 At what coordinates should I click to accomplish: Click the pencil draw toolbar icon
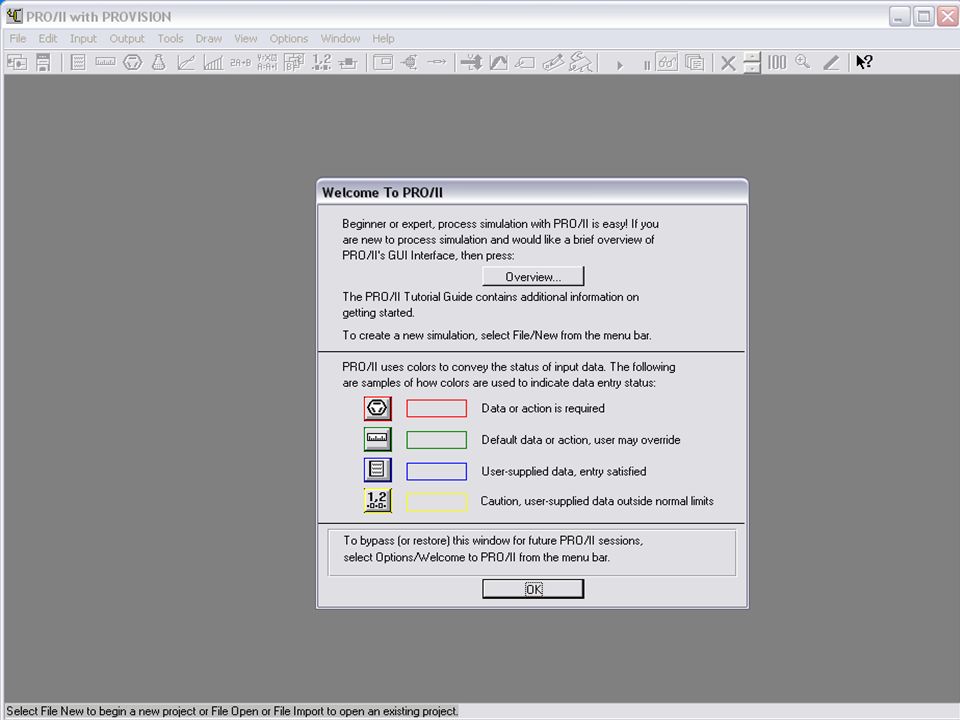831,62
